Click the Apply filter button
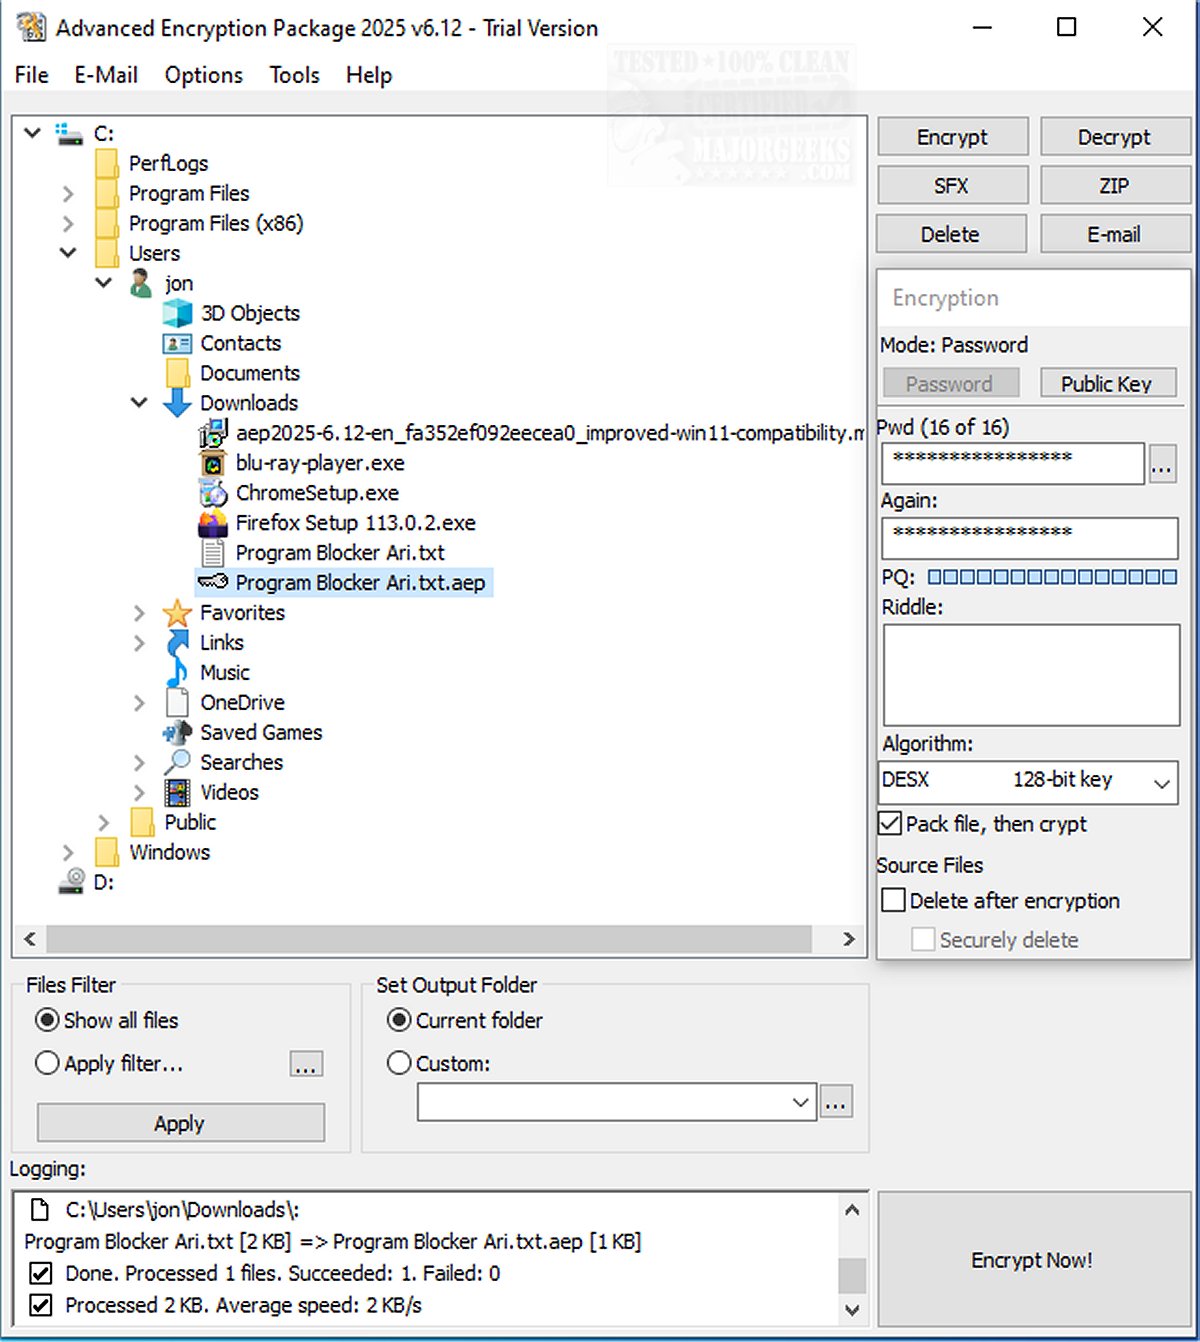Screen dimensions: 1200x1342 coord(180,1123)
